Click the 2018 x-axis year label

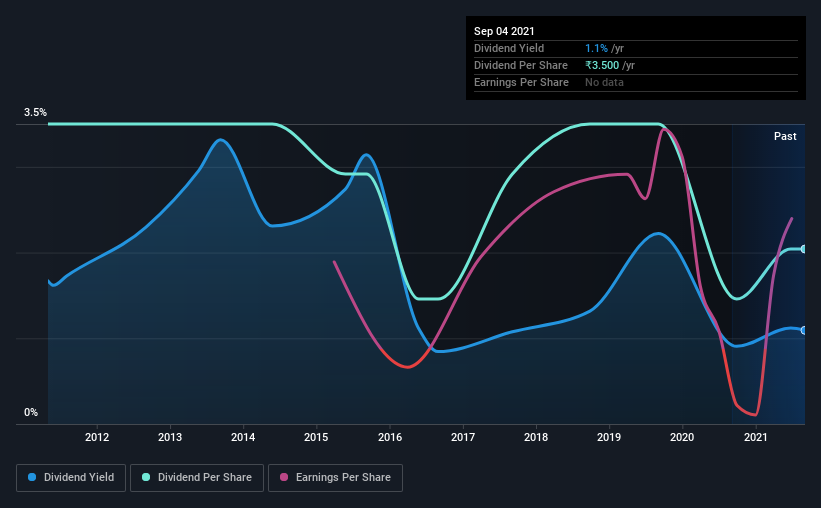click(x=536, y=437)
